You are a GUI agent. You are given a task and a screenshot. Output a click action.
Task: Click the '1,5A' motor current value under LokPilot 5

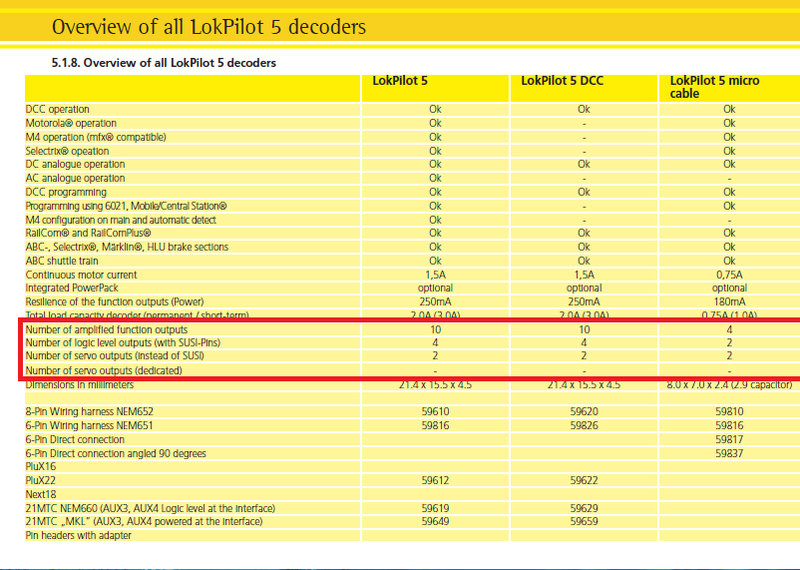tap(435, 275)
